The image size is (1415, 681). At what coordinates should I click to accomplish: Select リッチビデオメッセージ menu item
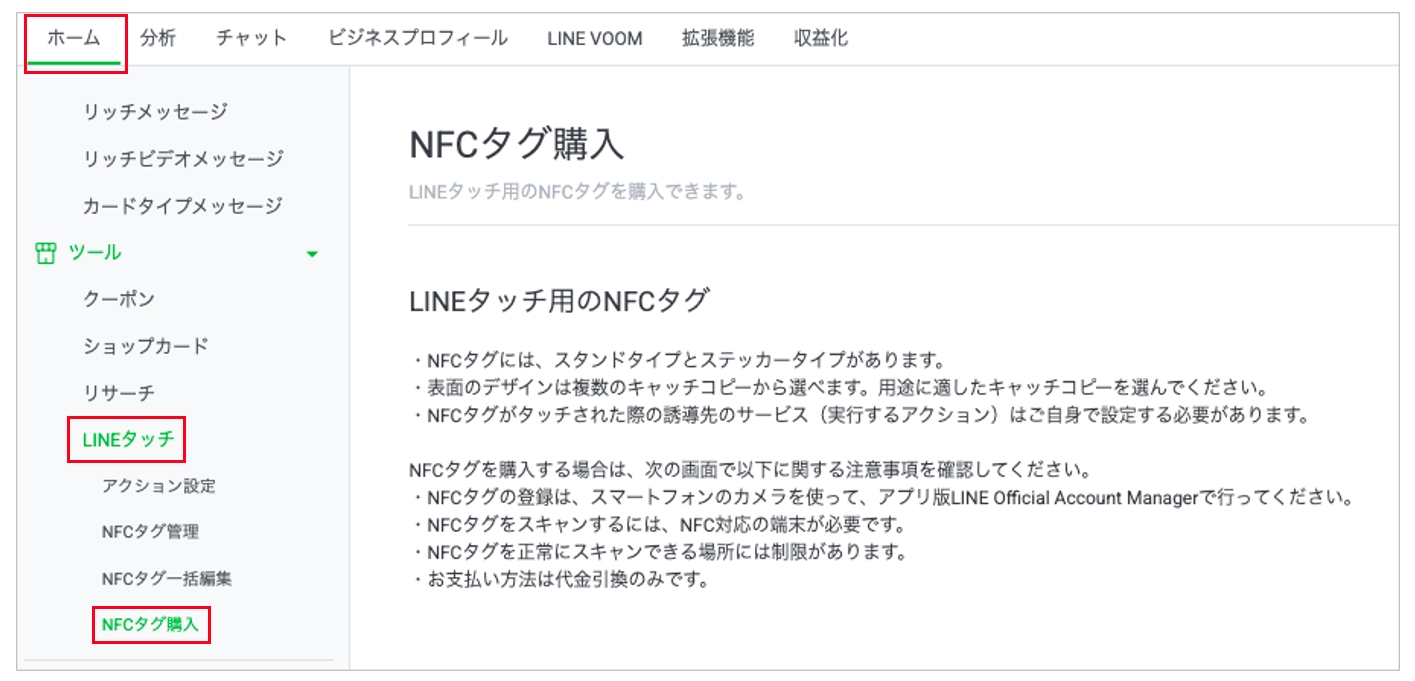point(183,159)
